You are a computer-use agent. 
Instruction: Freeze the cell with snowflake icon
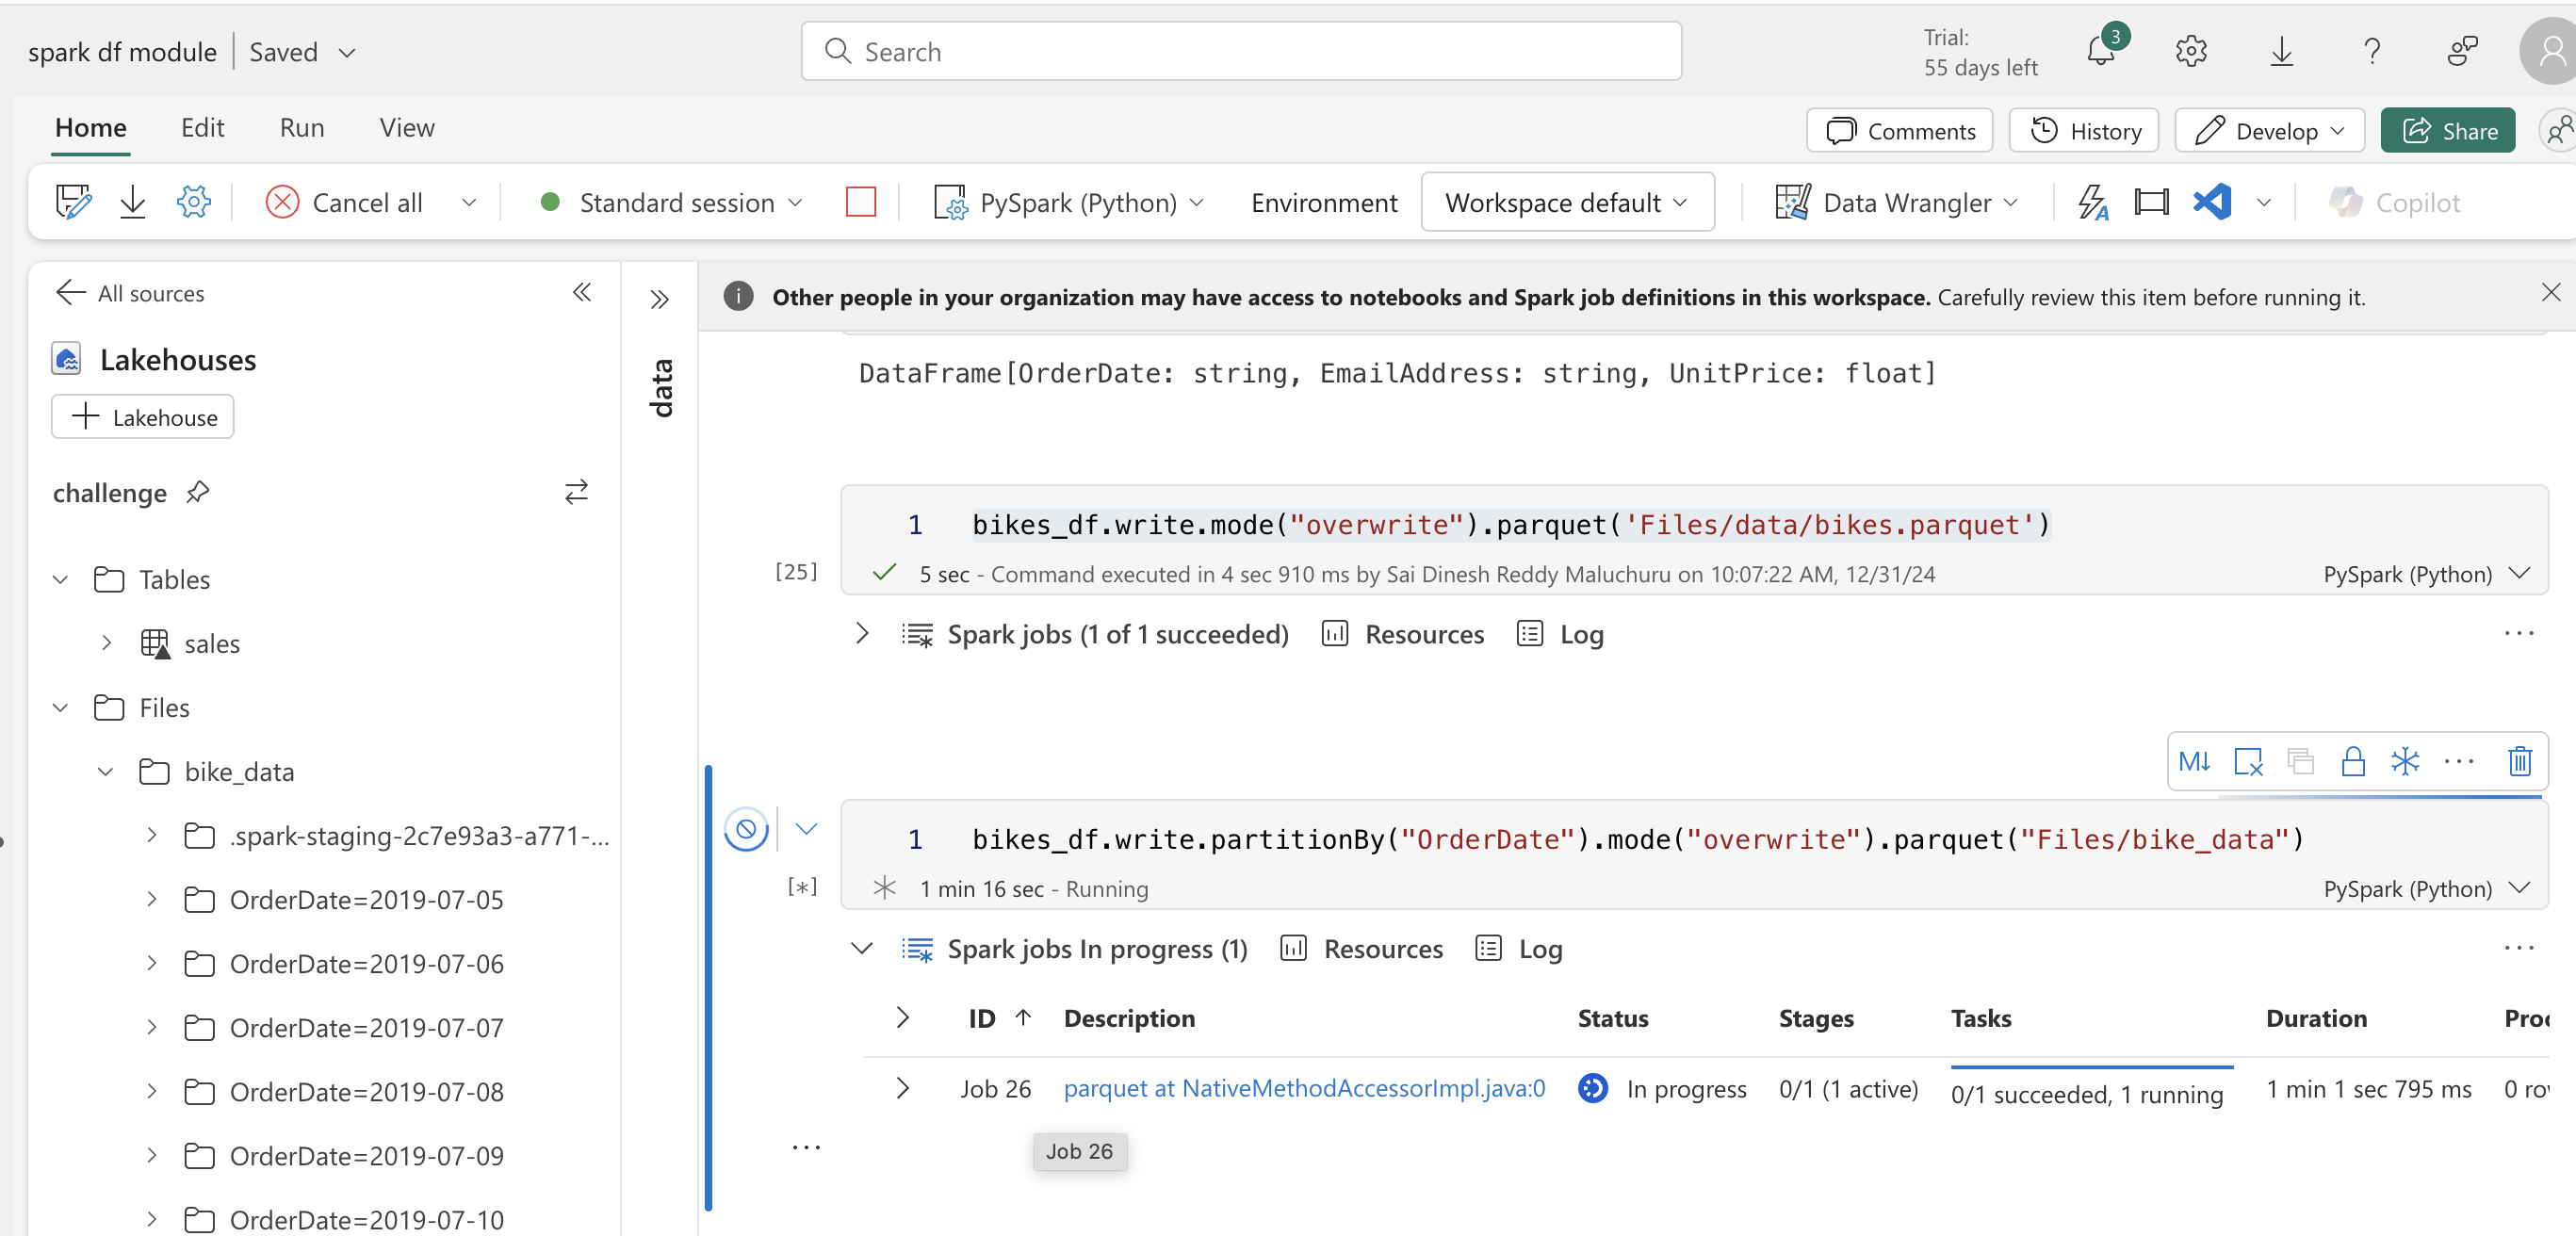coord(2405,762)
